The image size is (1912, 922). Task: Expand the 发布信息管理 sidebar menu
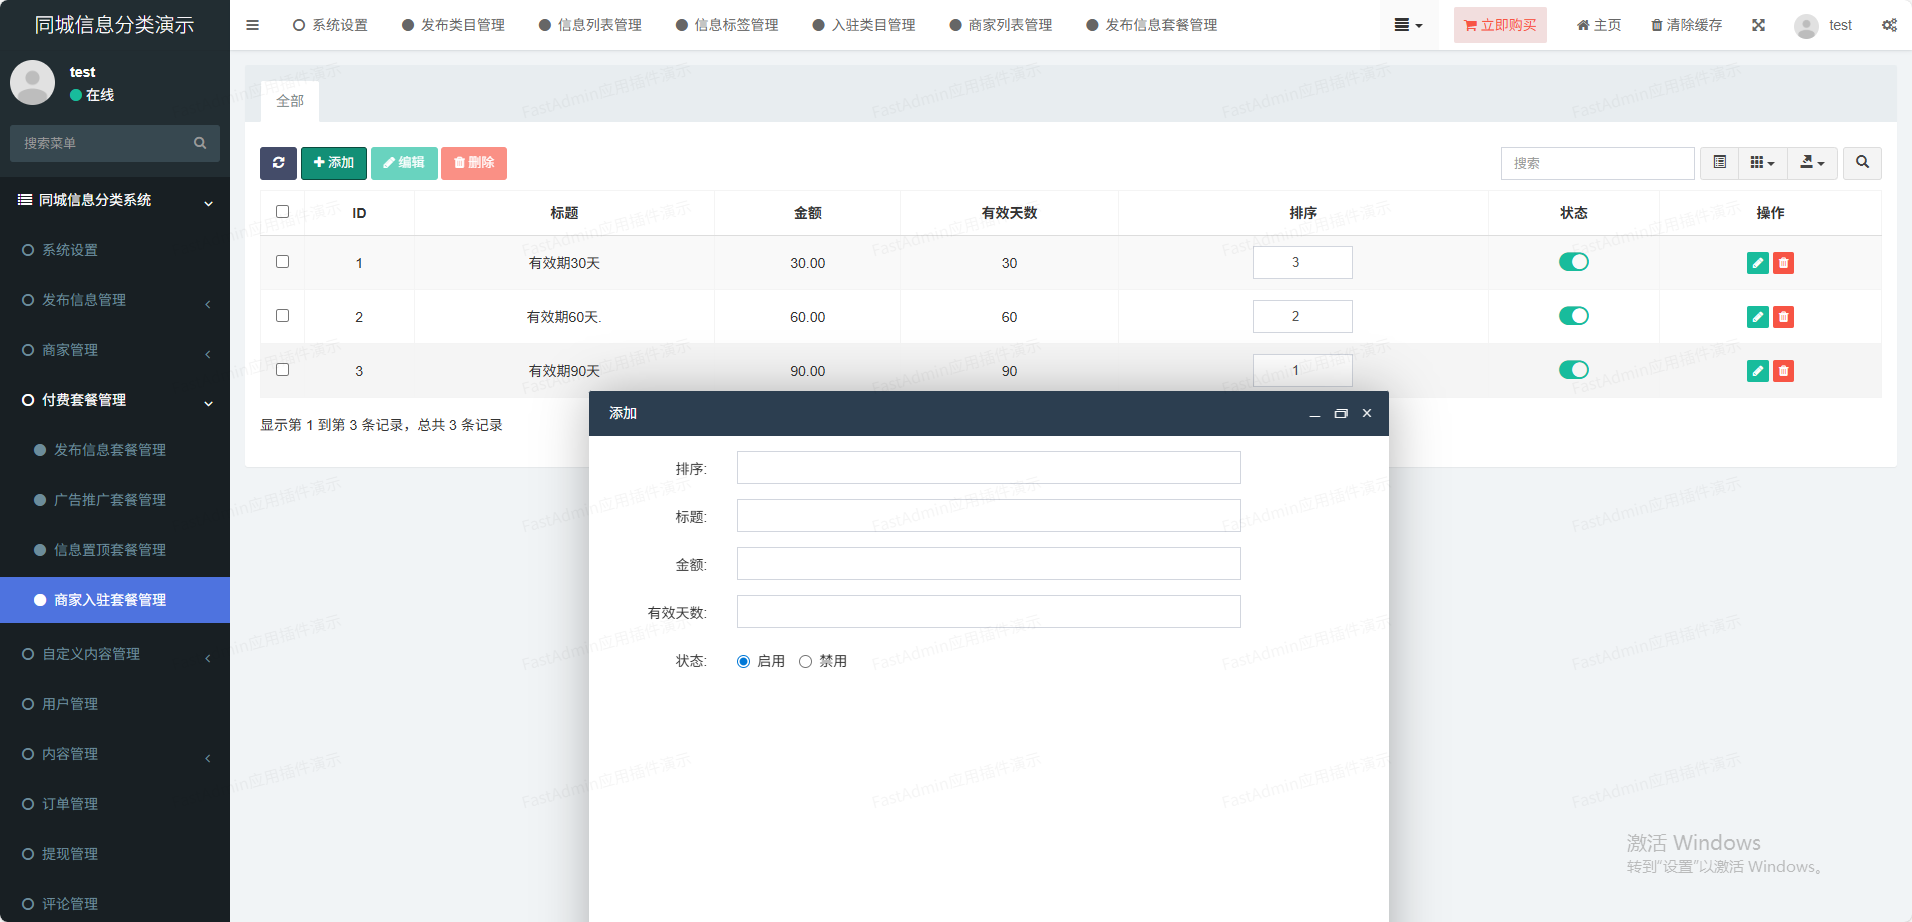pos(115,300)
